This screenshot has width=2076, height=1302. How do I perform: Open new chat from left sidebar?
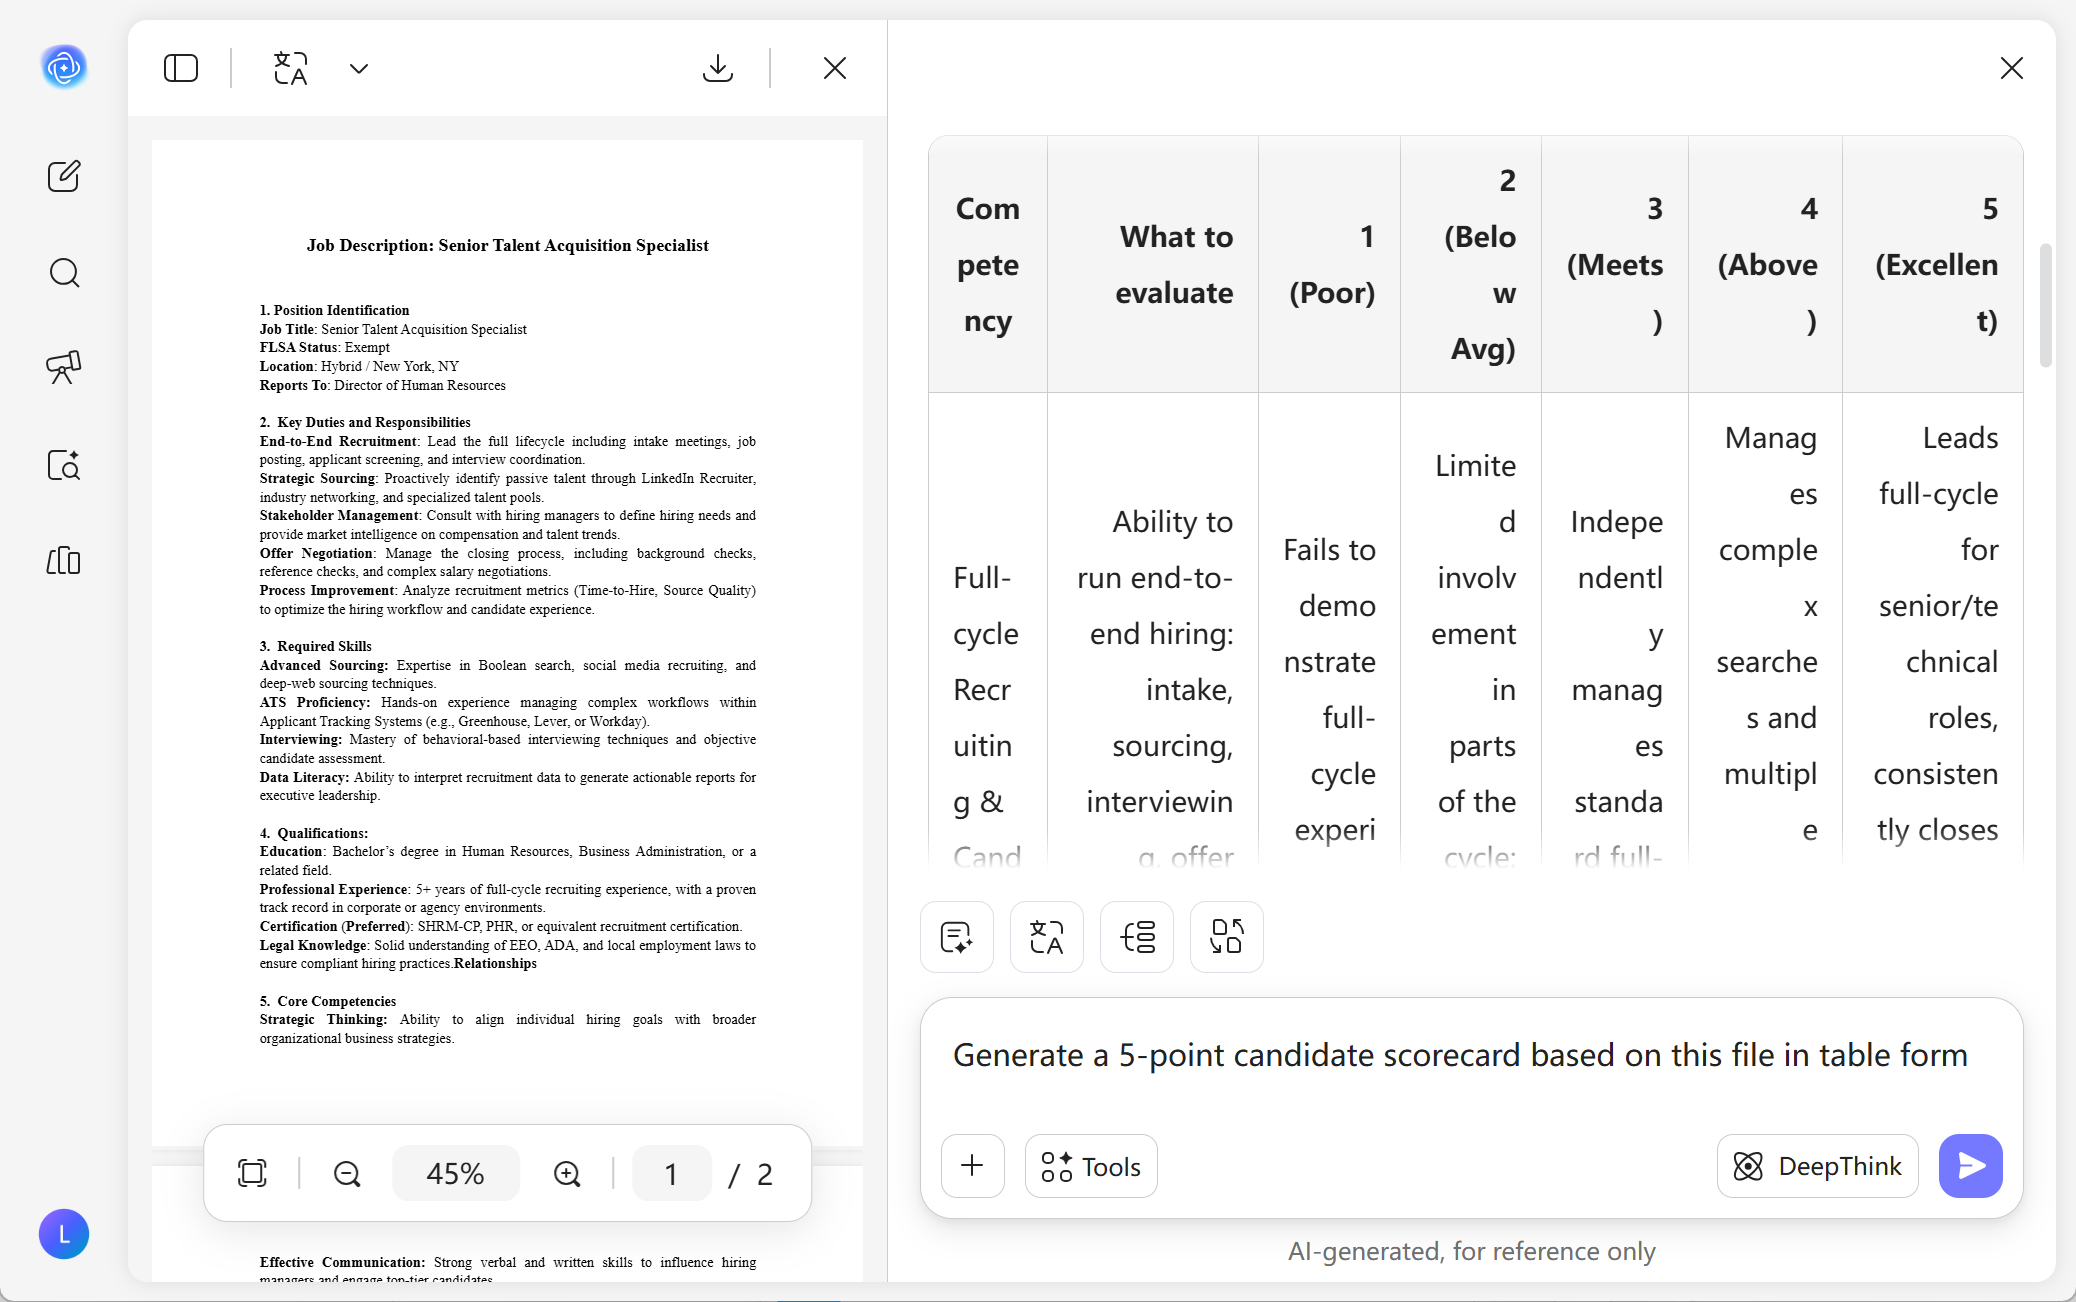click(x=64, y=176)
